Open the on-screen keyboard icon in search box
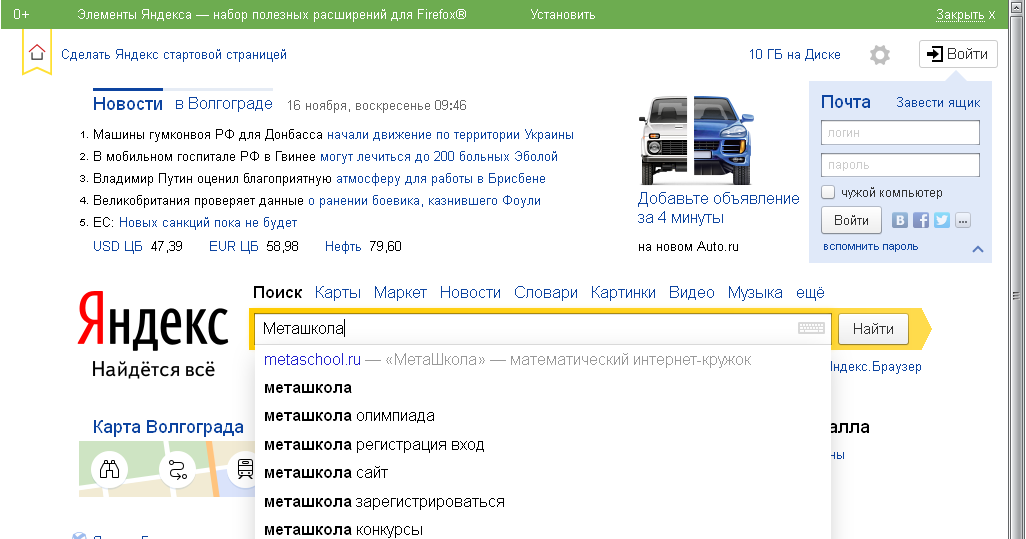Image resolution: width=1026 pixels, height=539 pixels. [811, 328]
